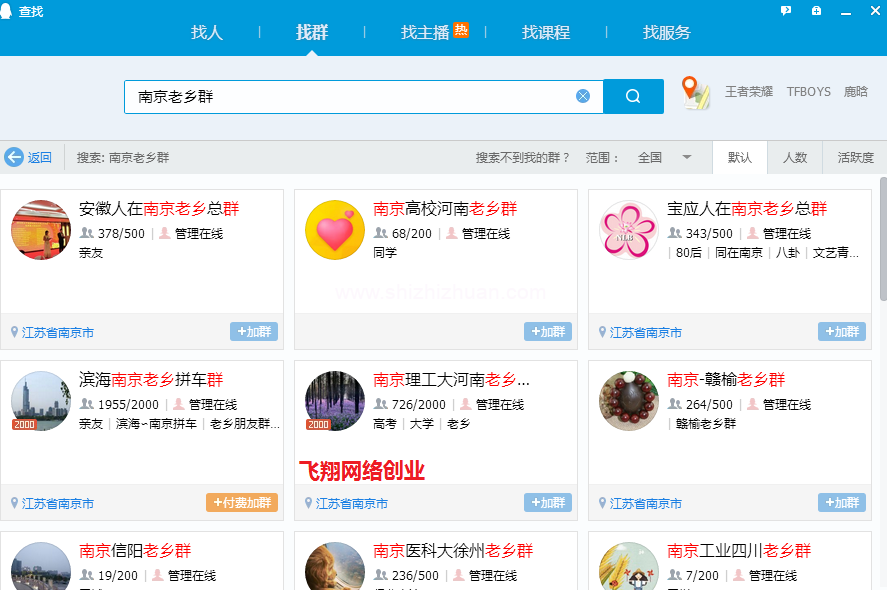Click inside the group search input field
Image resolution: width=887 pixels, height=591 pixels.
350,97
